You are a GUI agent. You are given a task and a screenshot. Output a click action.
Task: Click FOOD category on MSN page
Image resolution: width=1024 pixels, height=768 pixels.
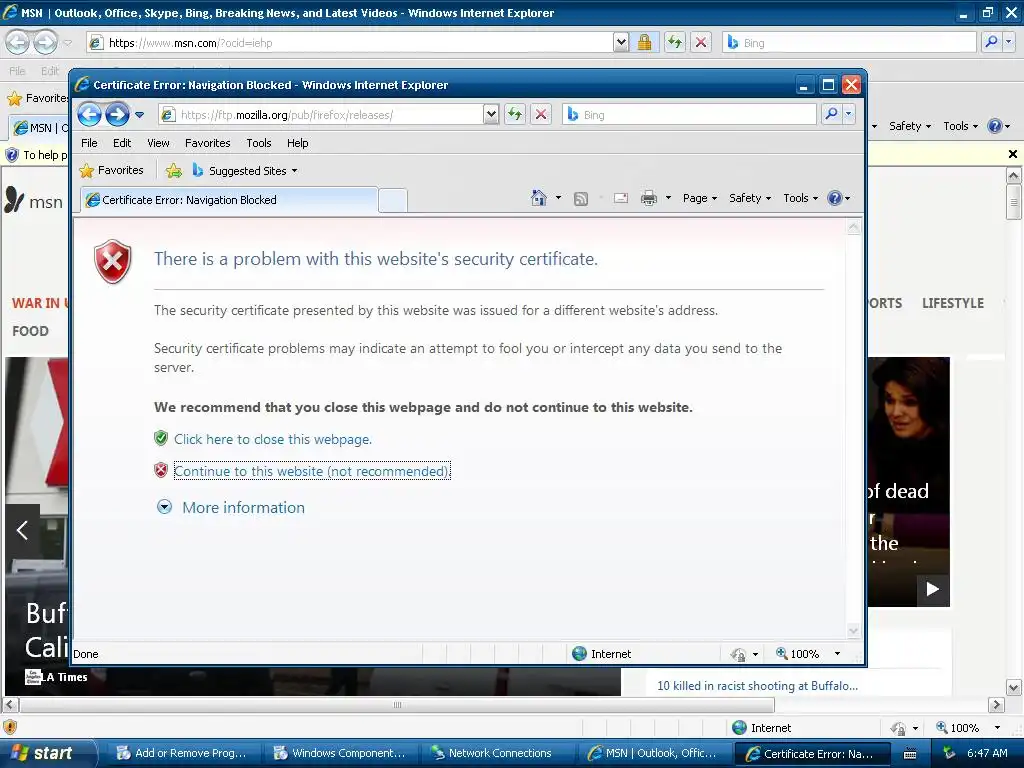[30, 331]
